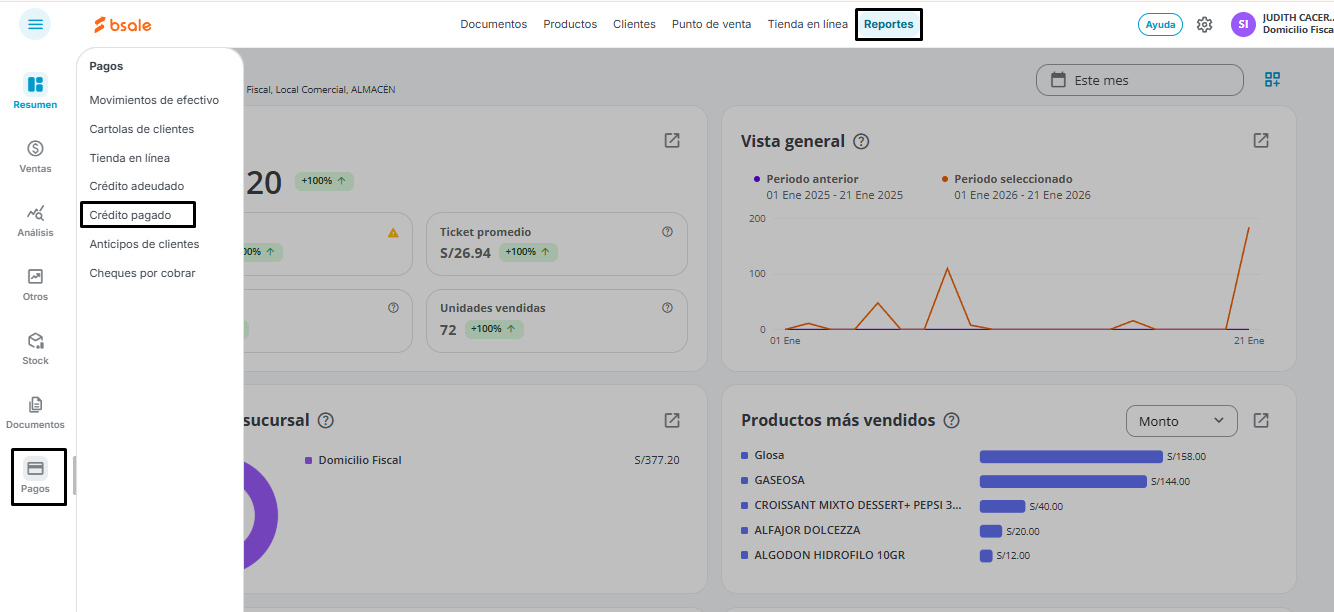Open the Análisis sidebar section
Screen dimensions: 1334x612
[x=35, y=219]
